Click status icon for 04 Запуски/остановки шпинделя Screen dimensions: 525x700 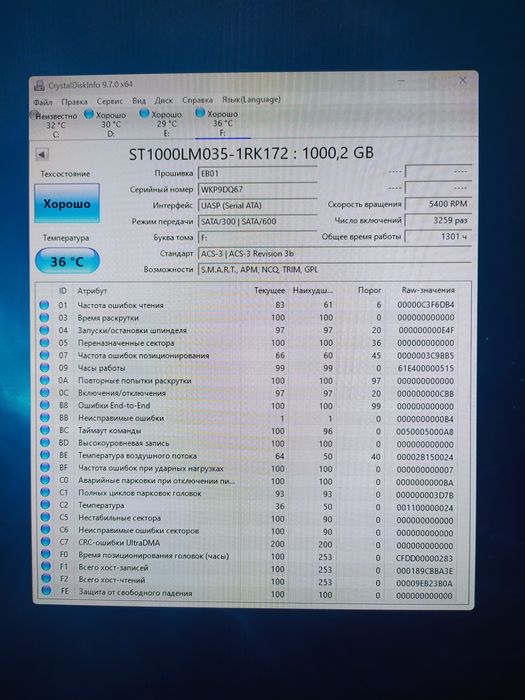coord(44,330)
